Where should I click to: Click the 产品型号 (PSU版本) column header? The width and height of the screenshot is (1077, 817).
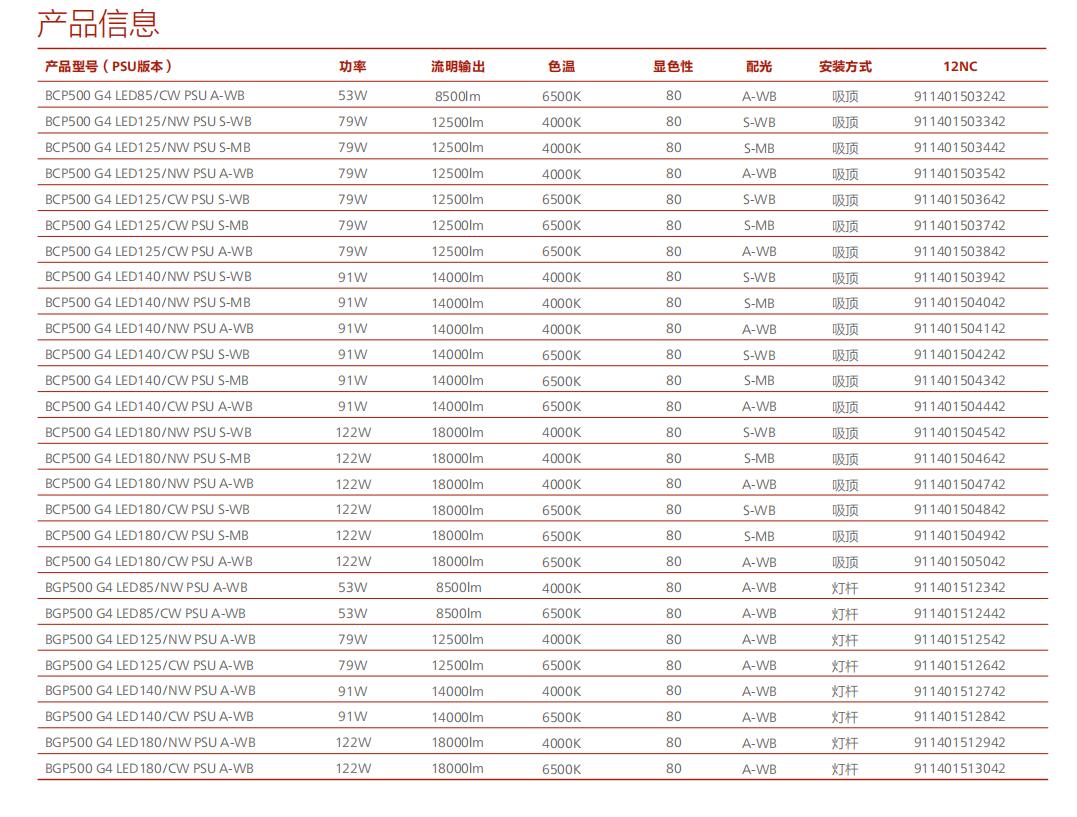(109, 67)
